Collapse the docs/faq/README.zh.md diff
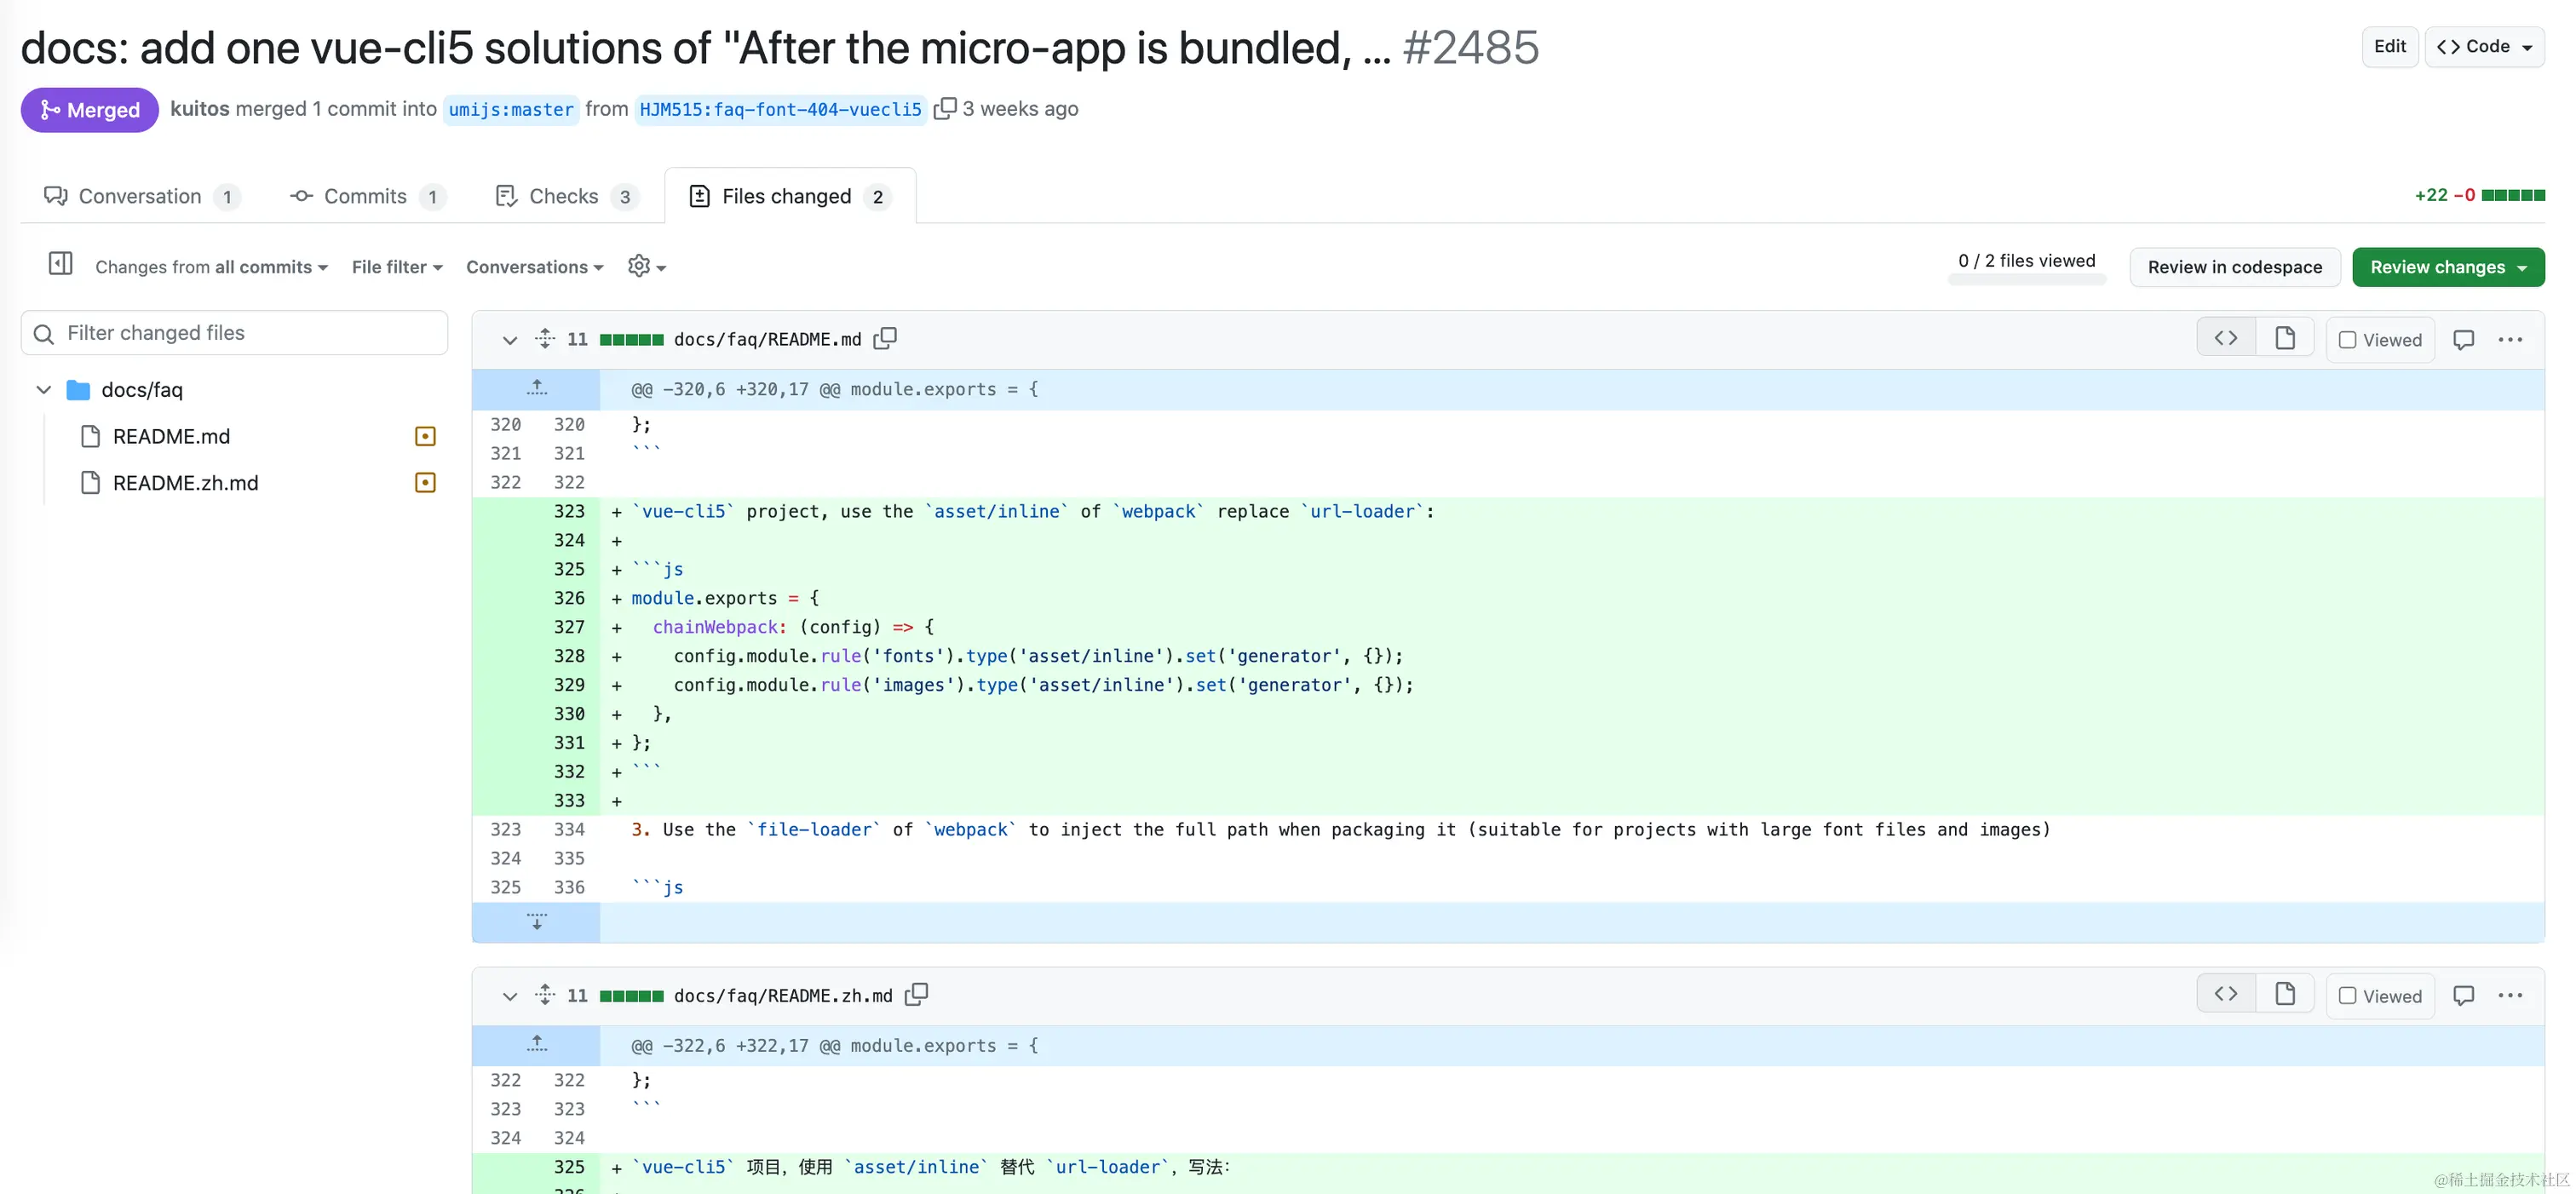Viewport: 2576px width, 1194px height. [509, 996]
